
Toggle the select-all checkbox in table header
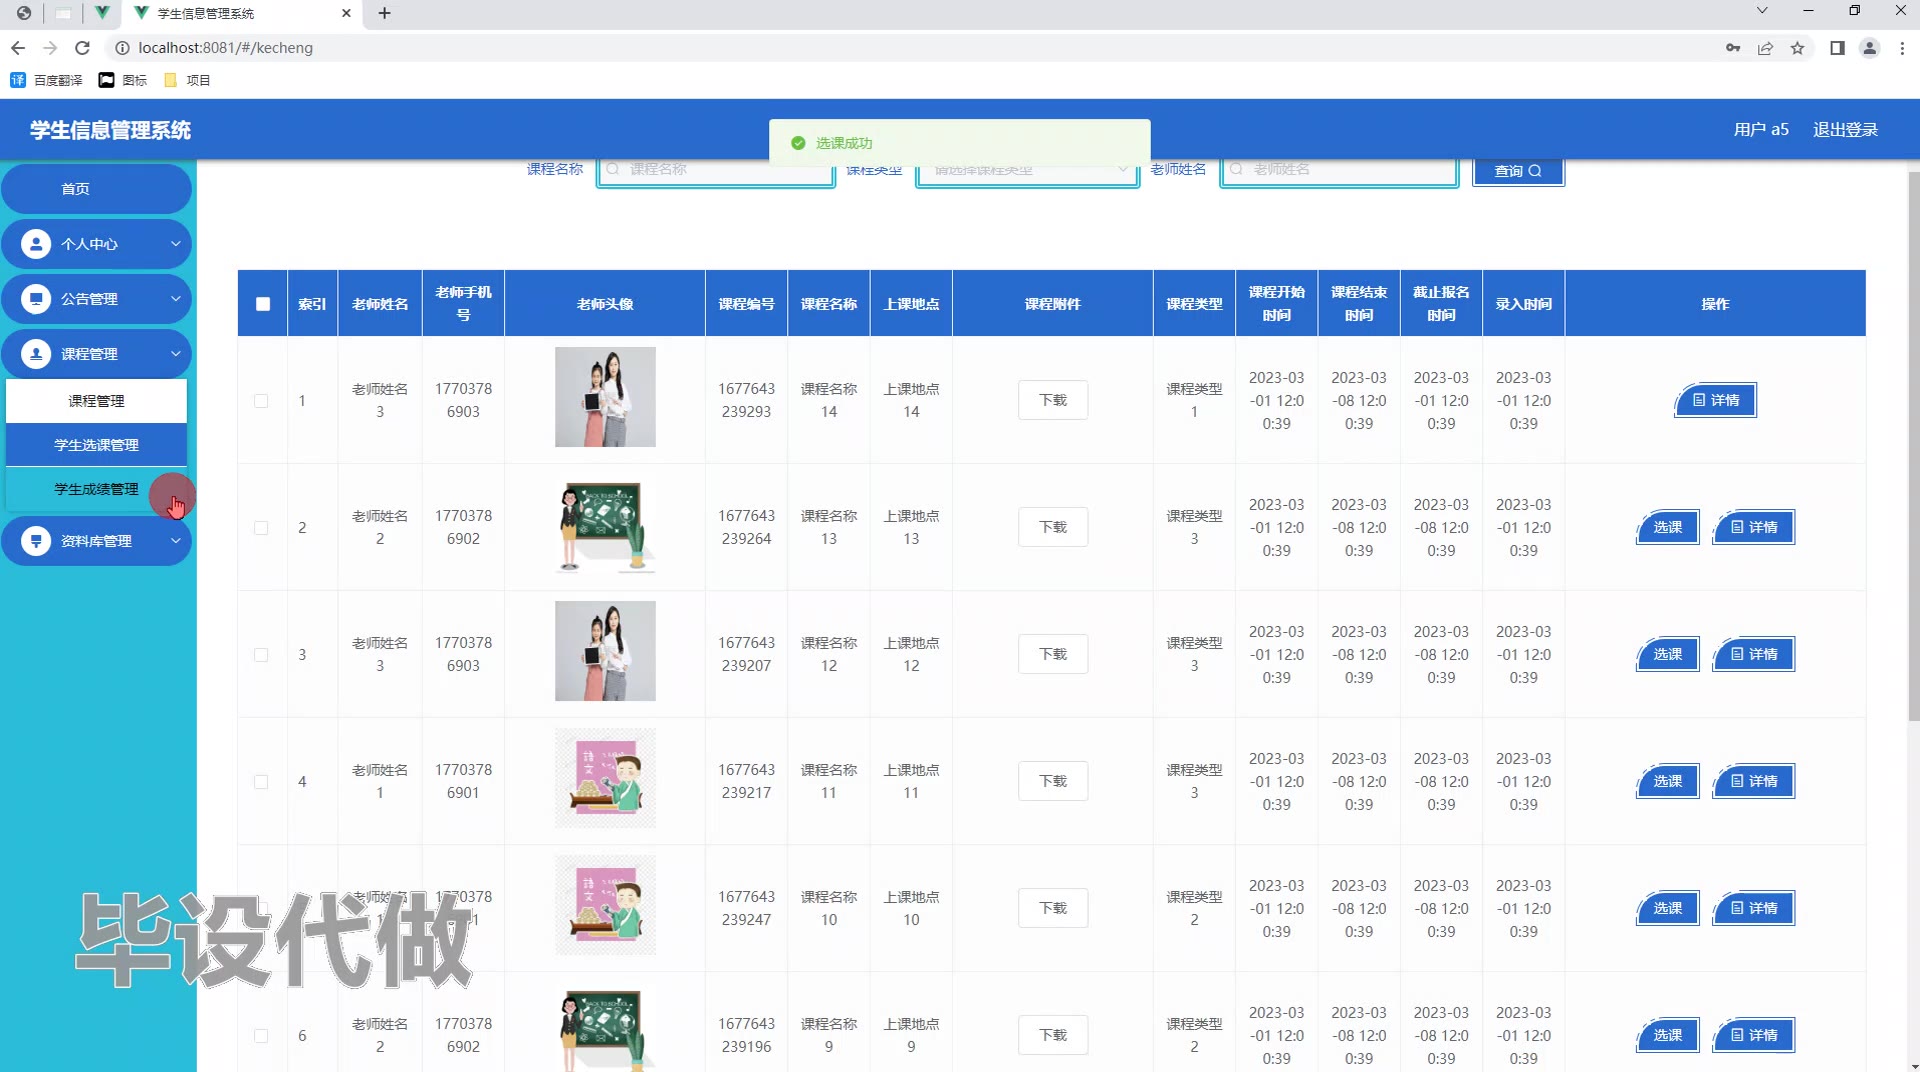(x=263, y=304)
